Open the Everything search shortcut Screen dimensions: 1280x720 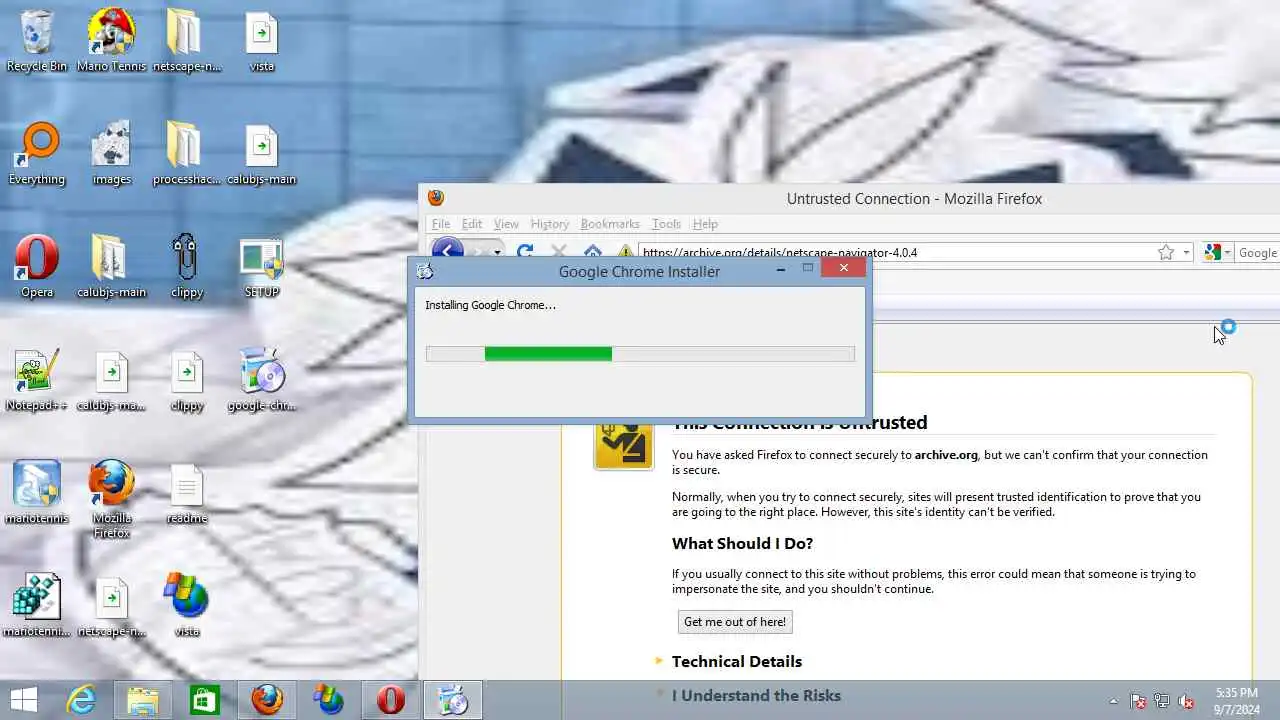[37, 153]
